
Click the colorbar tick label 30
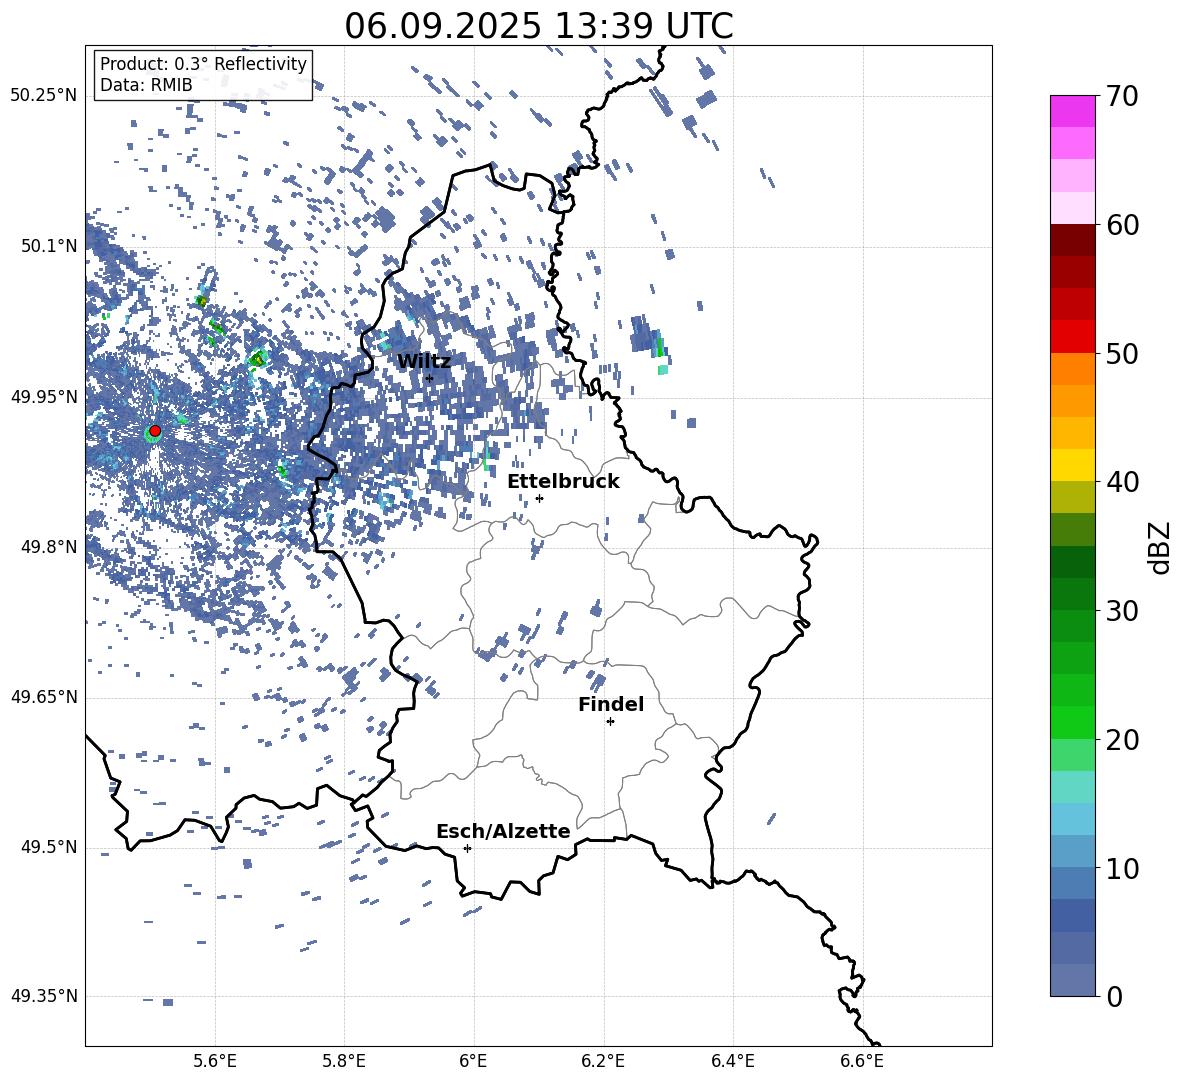(x=1122, y=611)
